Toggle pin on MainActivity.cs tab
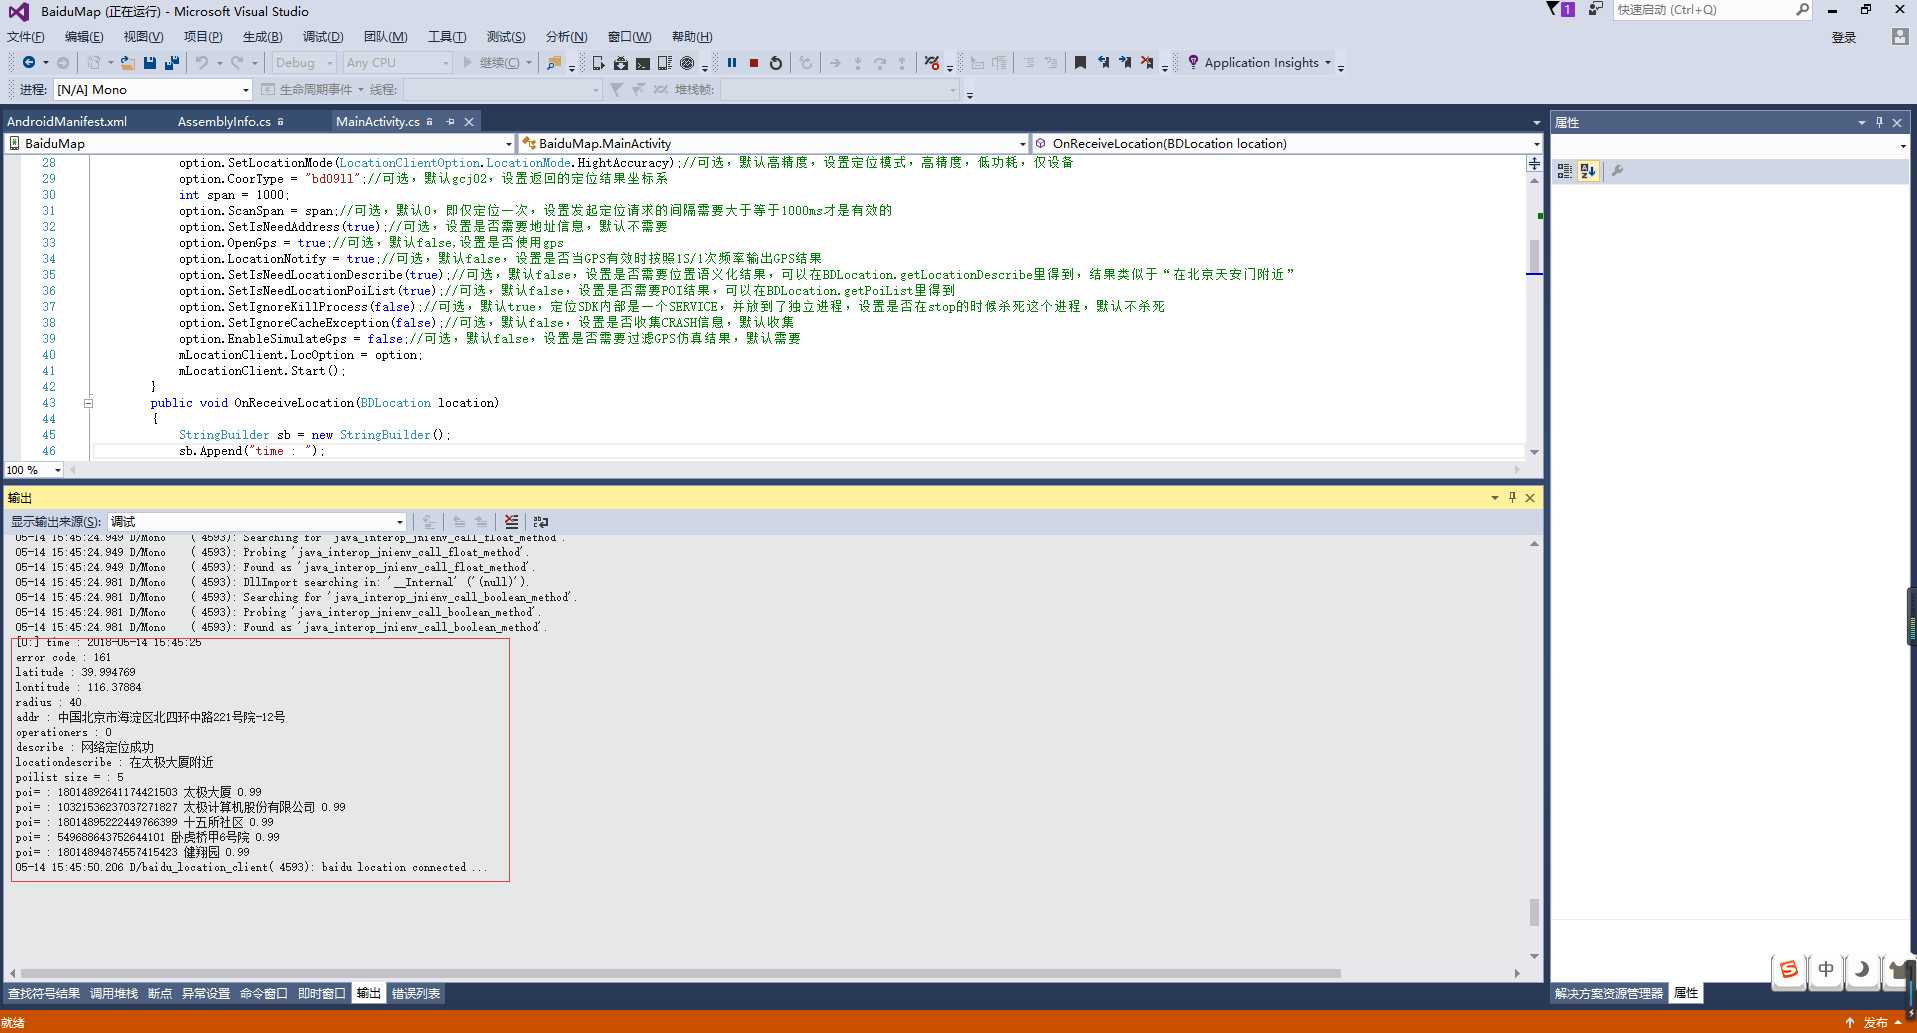 (450, 121)
